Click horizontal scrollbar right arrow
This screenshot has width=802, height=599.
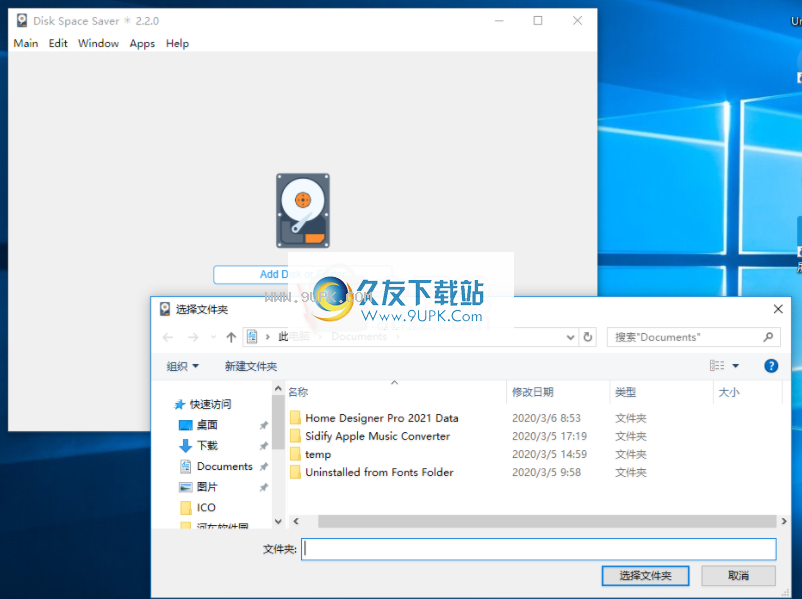pyautogui.click(x=784, y=521)
